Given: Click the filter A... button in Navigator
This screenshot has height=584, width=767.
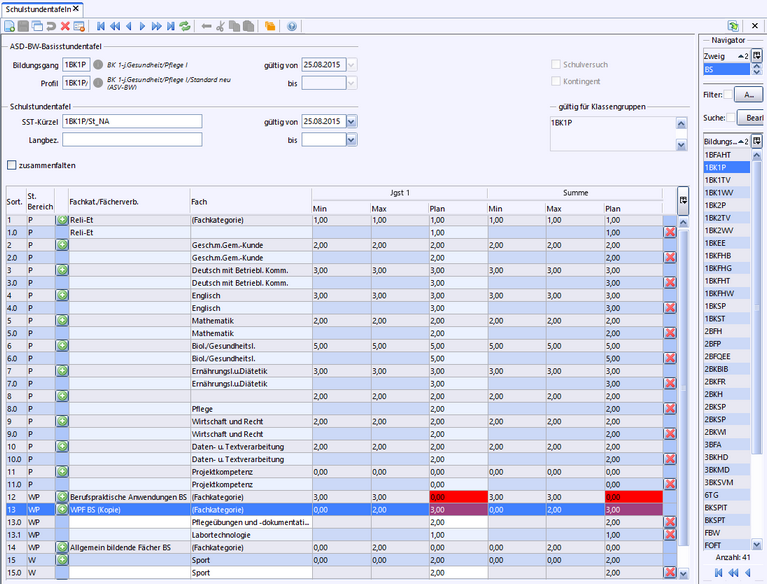Looking at the screenshot, I should tap(748, 94).
